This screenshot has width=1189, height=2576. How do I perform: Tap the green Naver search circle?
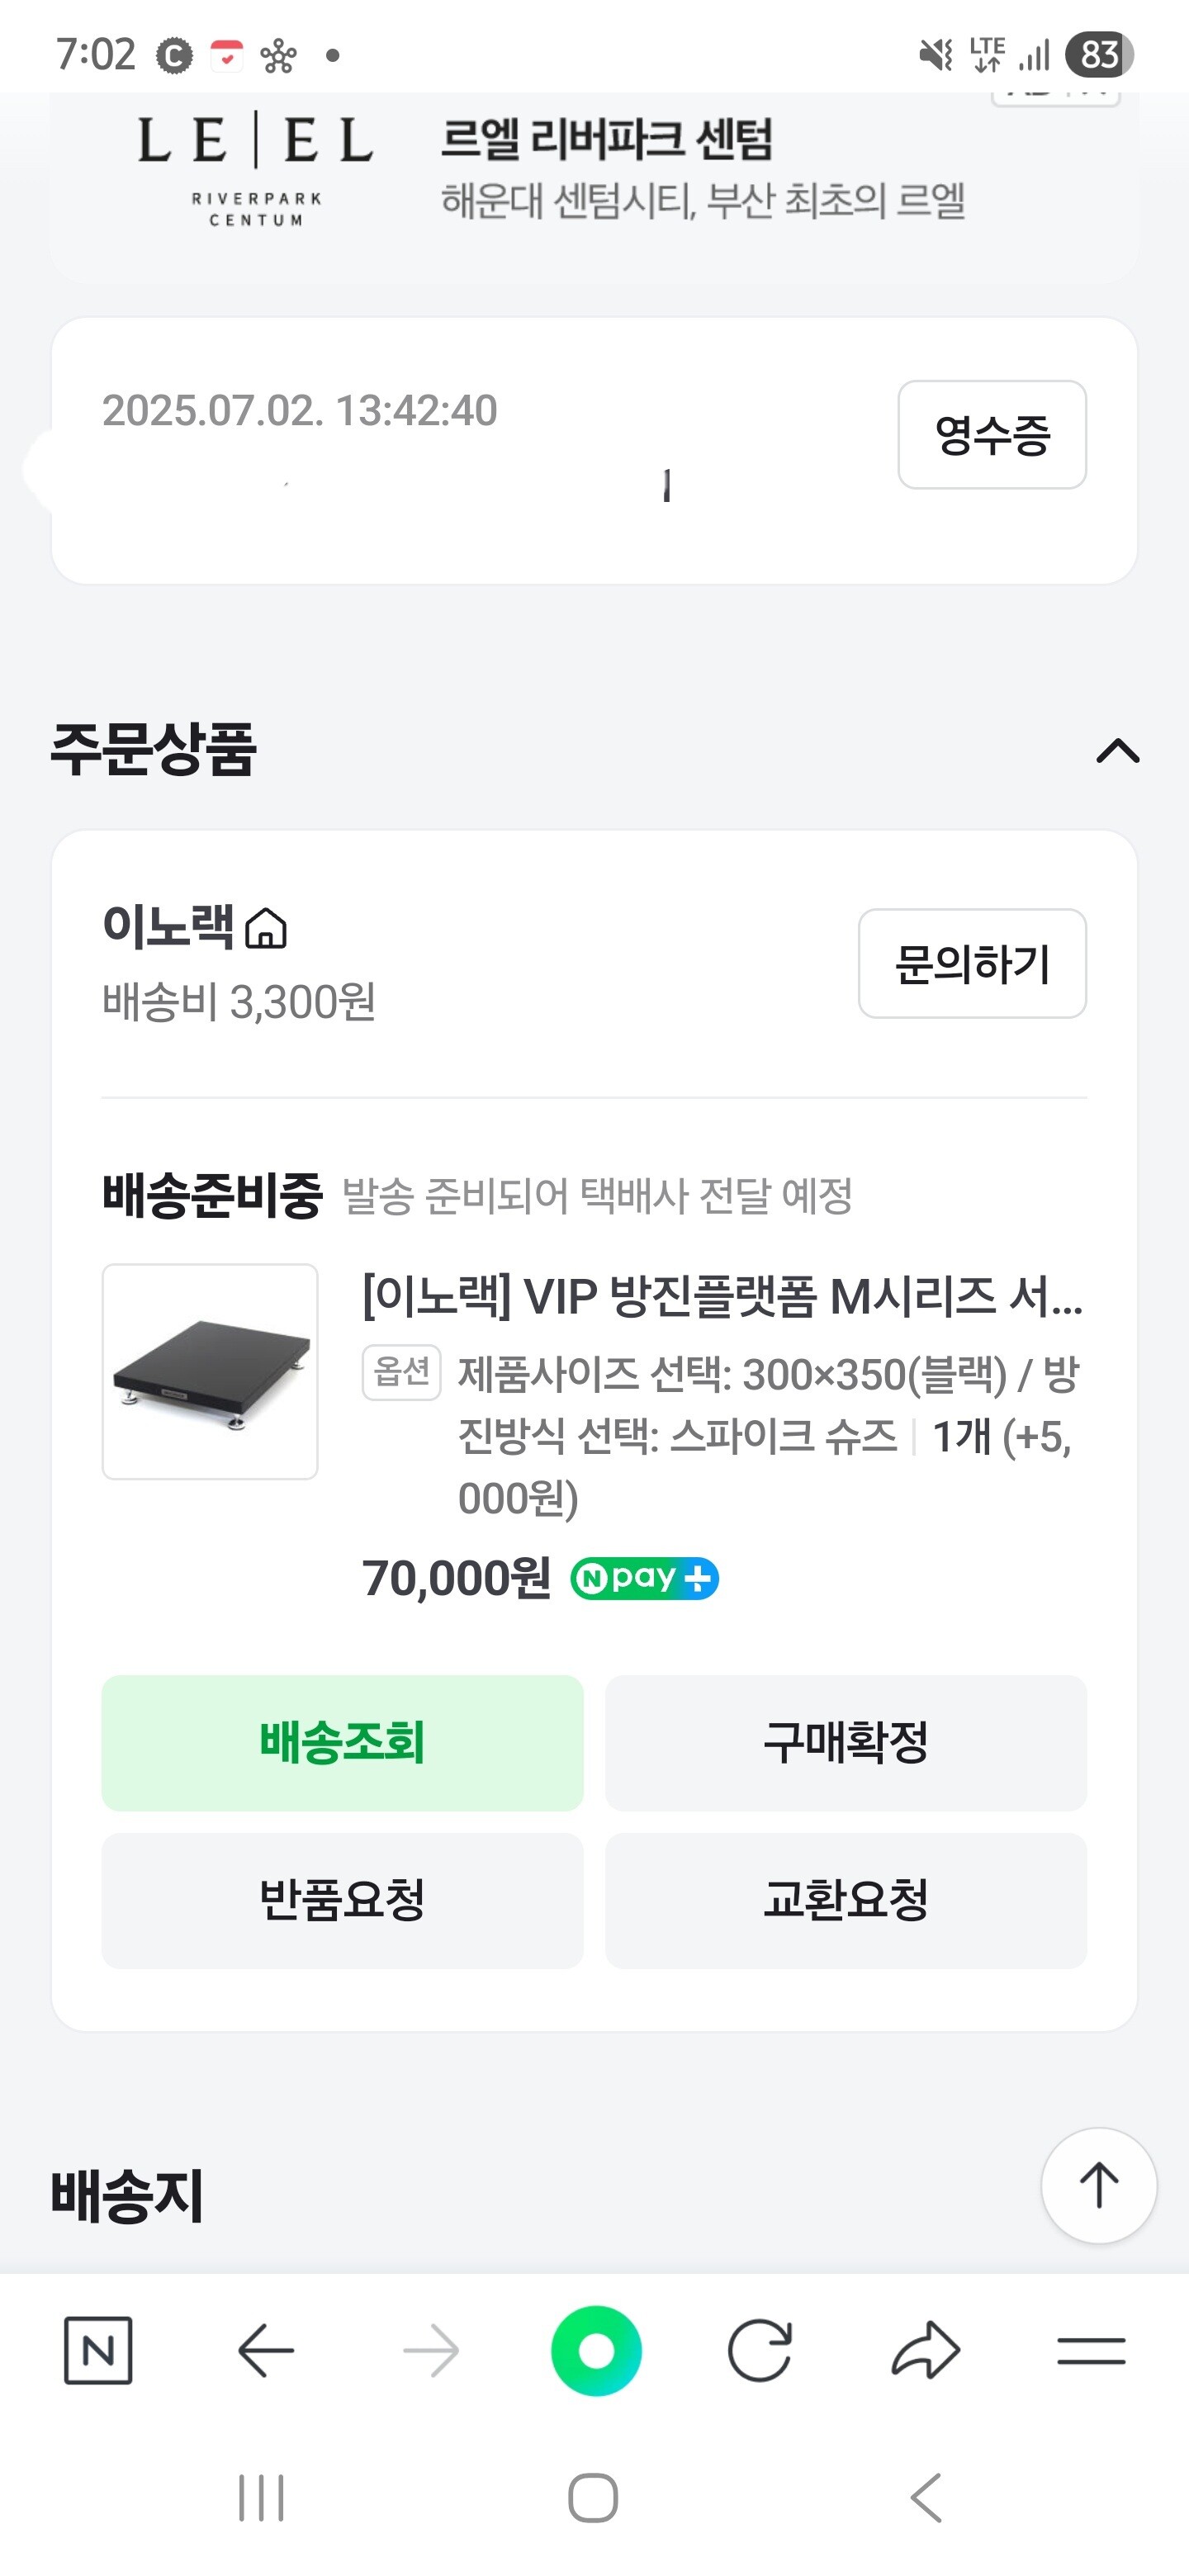[596, 2350]
